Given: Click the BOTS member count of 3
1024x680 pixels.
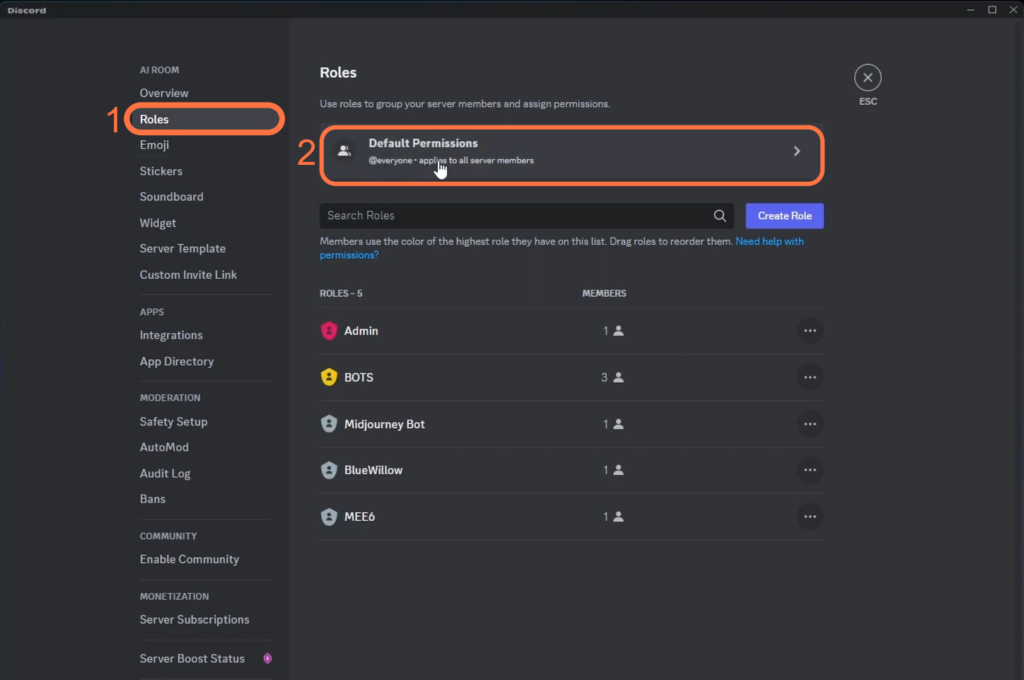Looking at the screenshot, I should (604, 377).
